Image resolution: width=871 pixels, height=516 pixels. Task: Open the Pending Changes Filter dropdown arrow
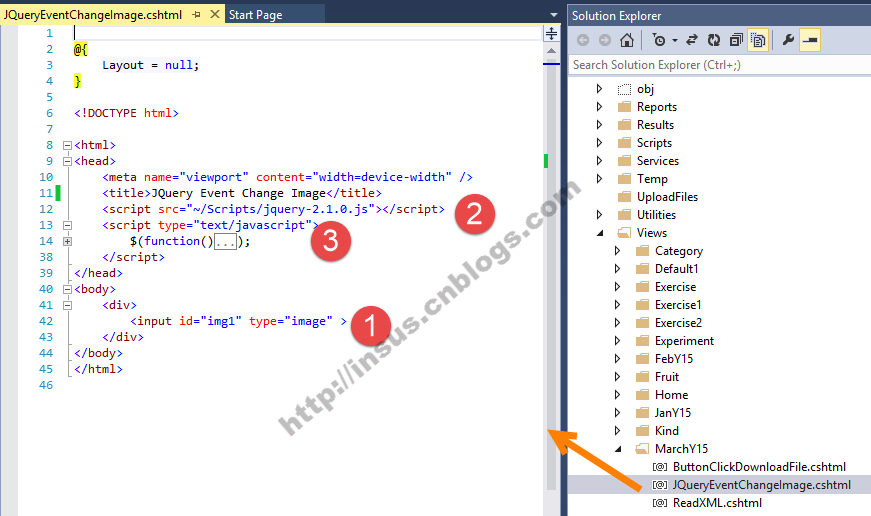pyautogui.click(x=674, y=41)
